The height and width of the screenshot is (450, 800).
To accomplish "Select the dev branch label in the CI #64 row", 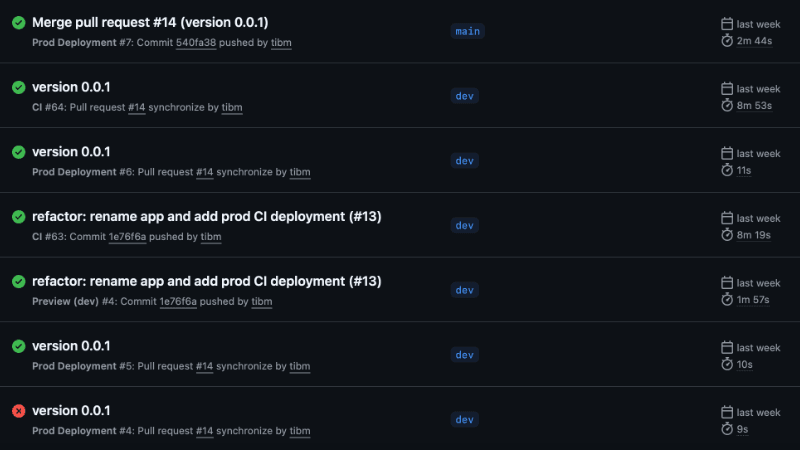I will (464, 96).
